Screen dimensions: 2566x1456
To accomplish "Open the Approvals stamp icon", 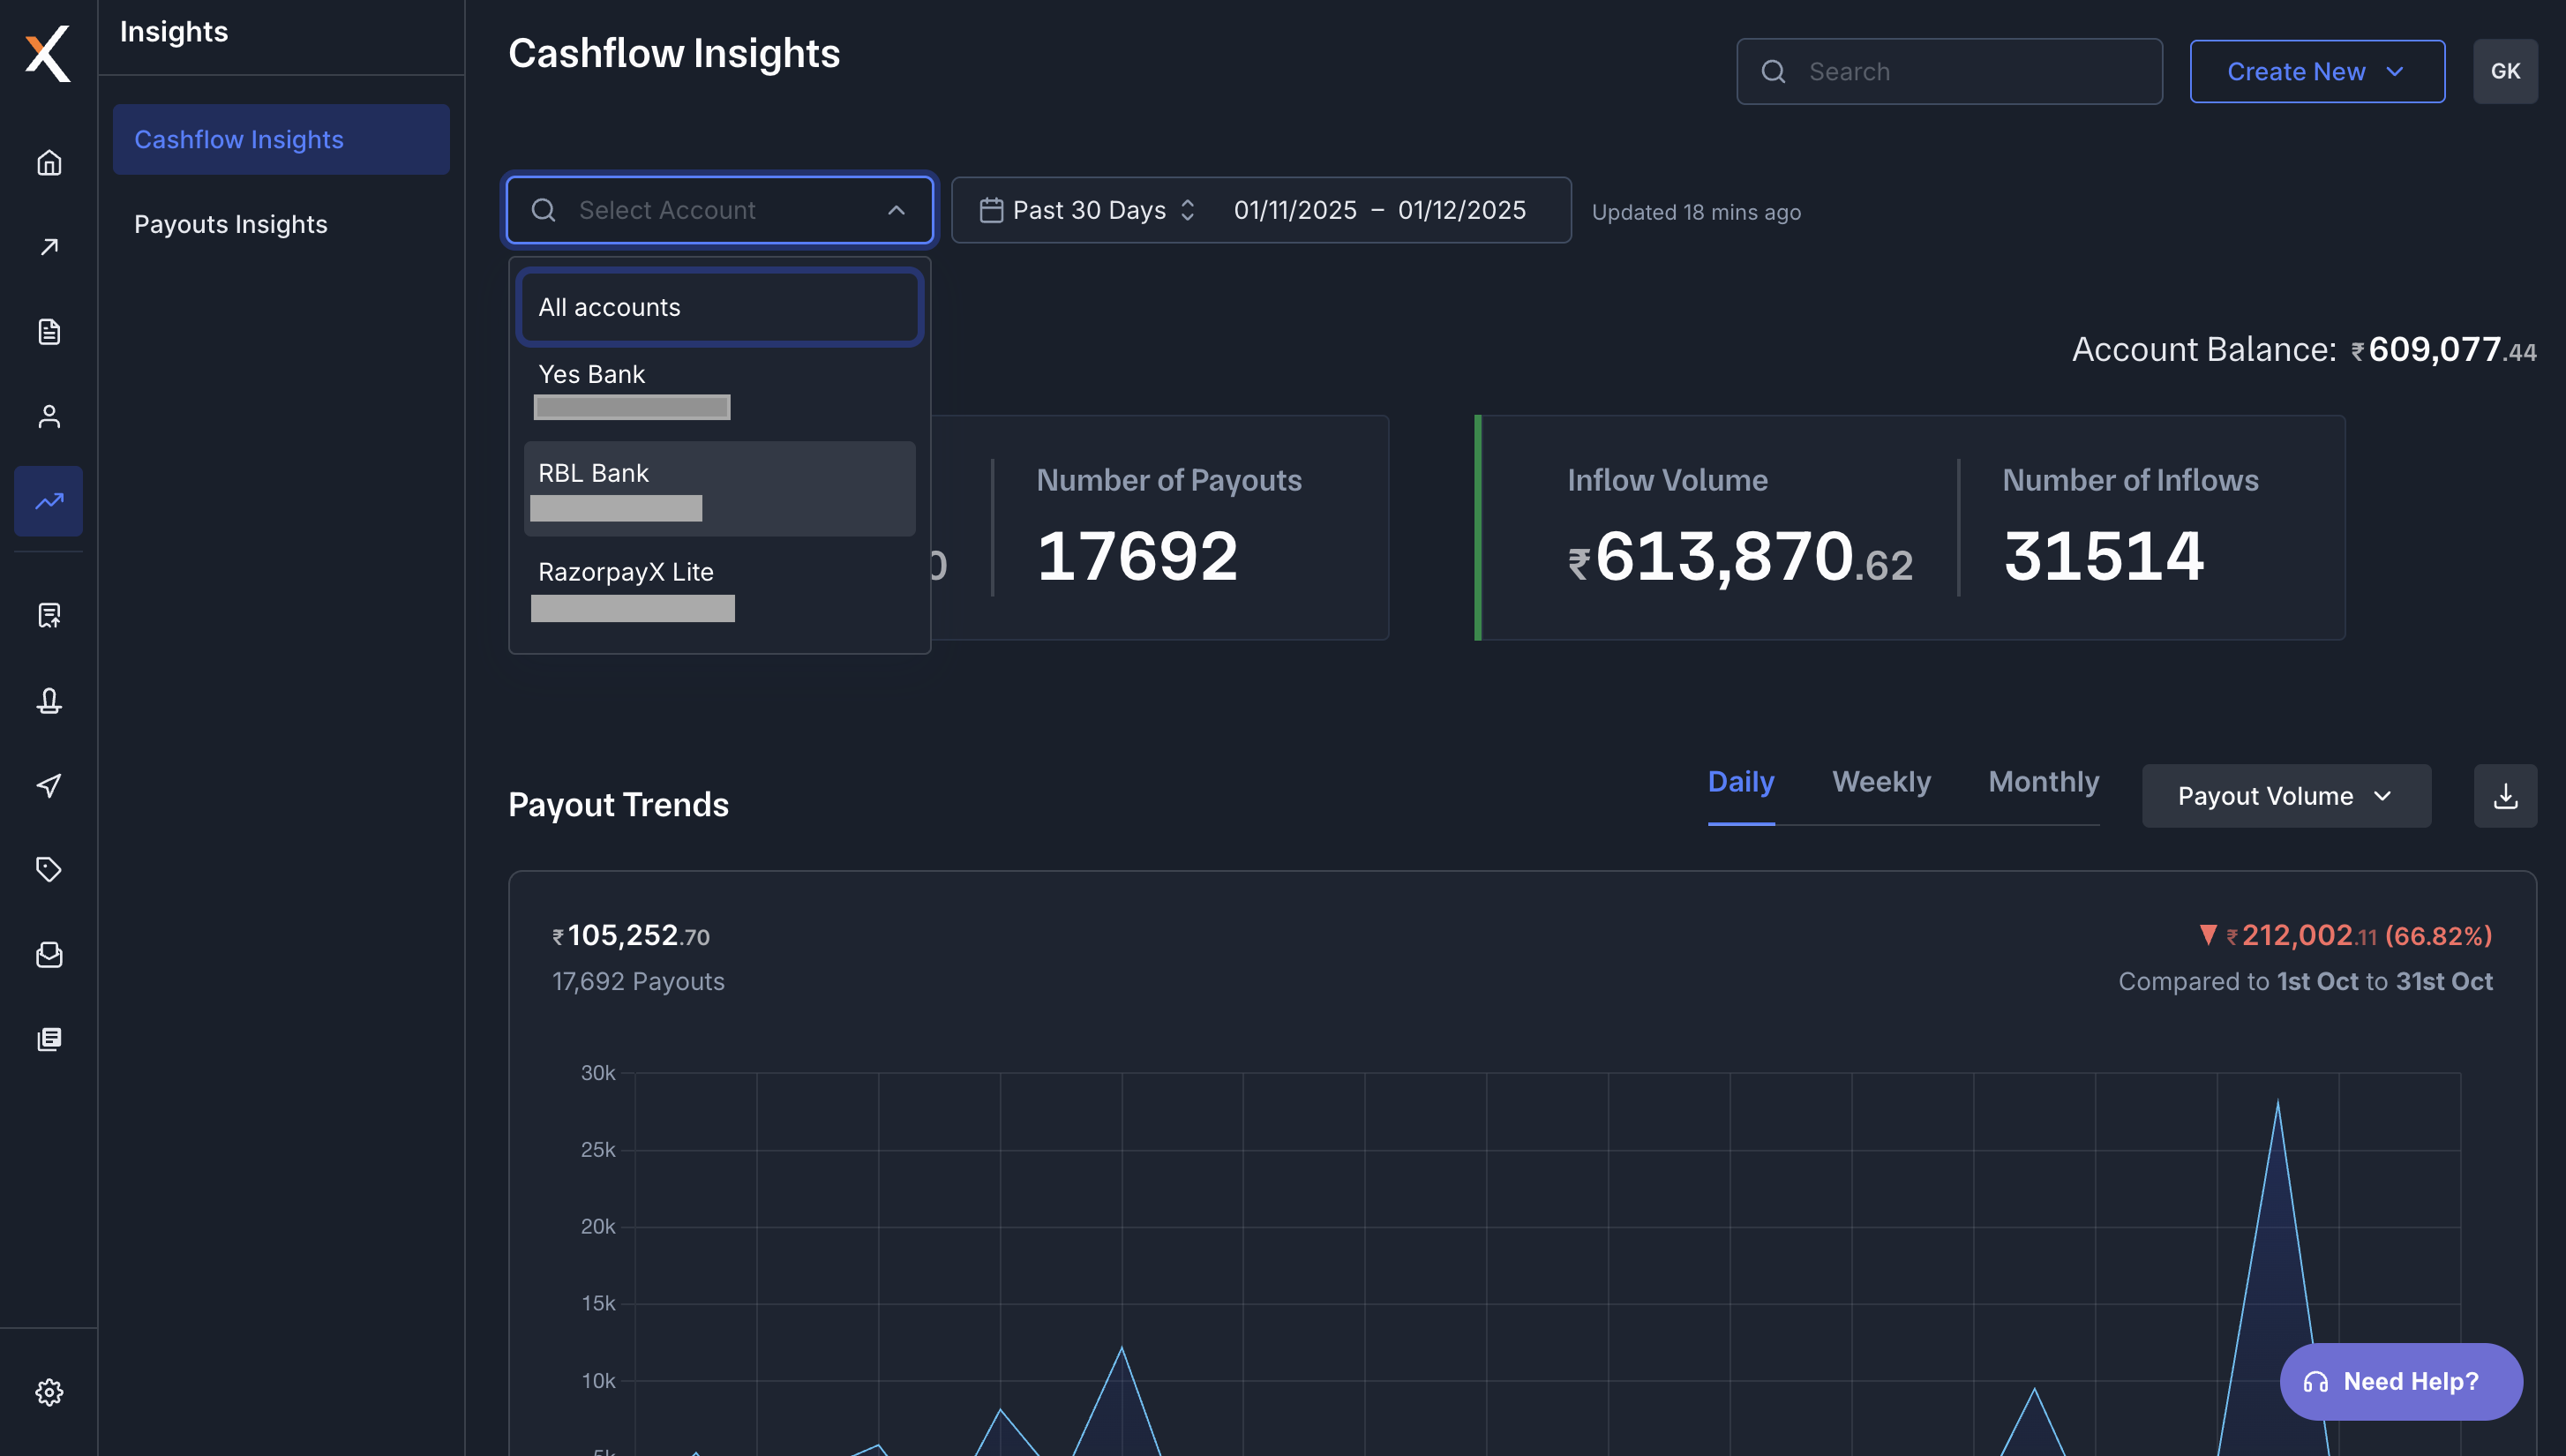I will [x=48, y=701].
